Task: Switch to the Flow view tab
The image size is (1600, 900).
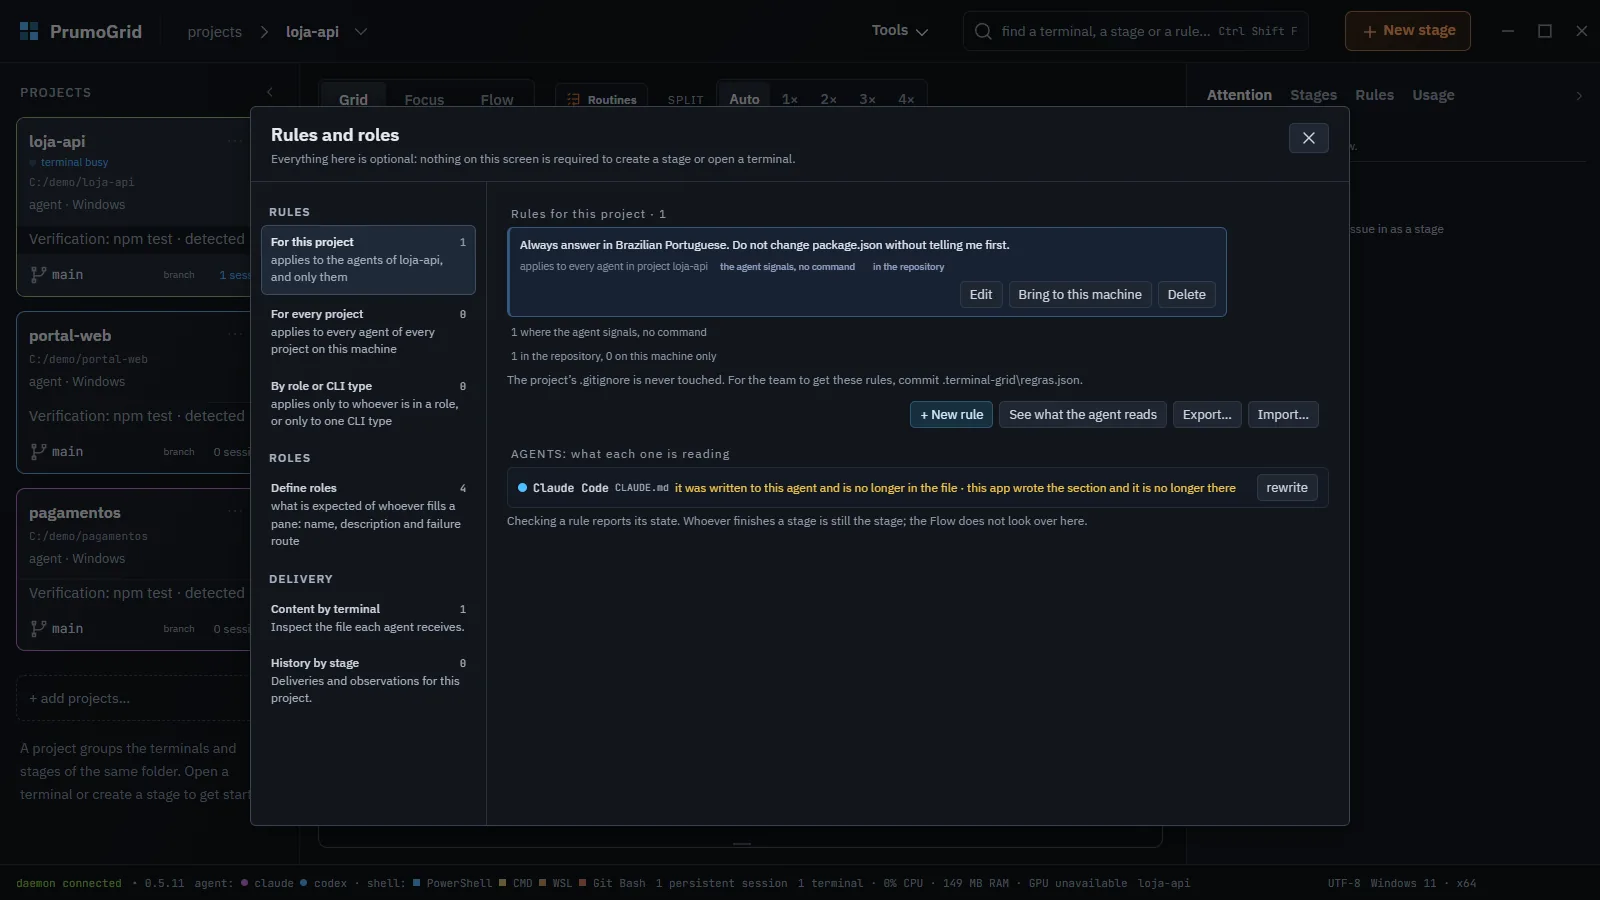Action: pyautogui.click(x=497, y=100)
